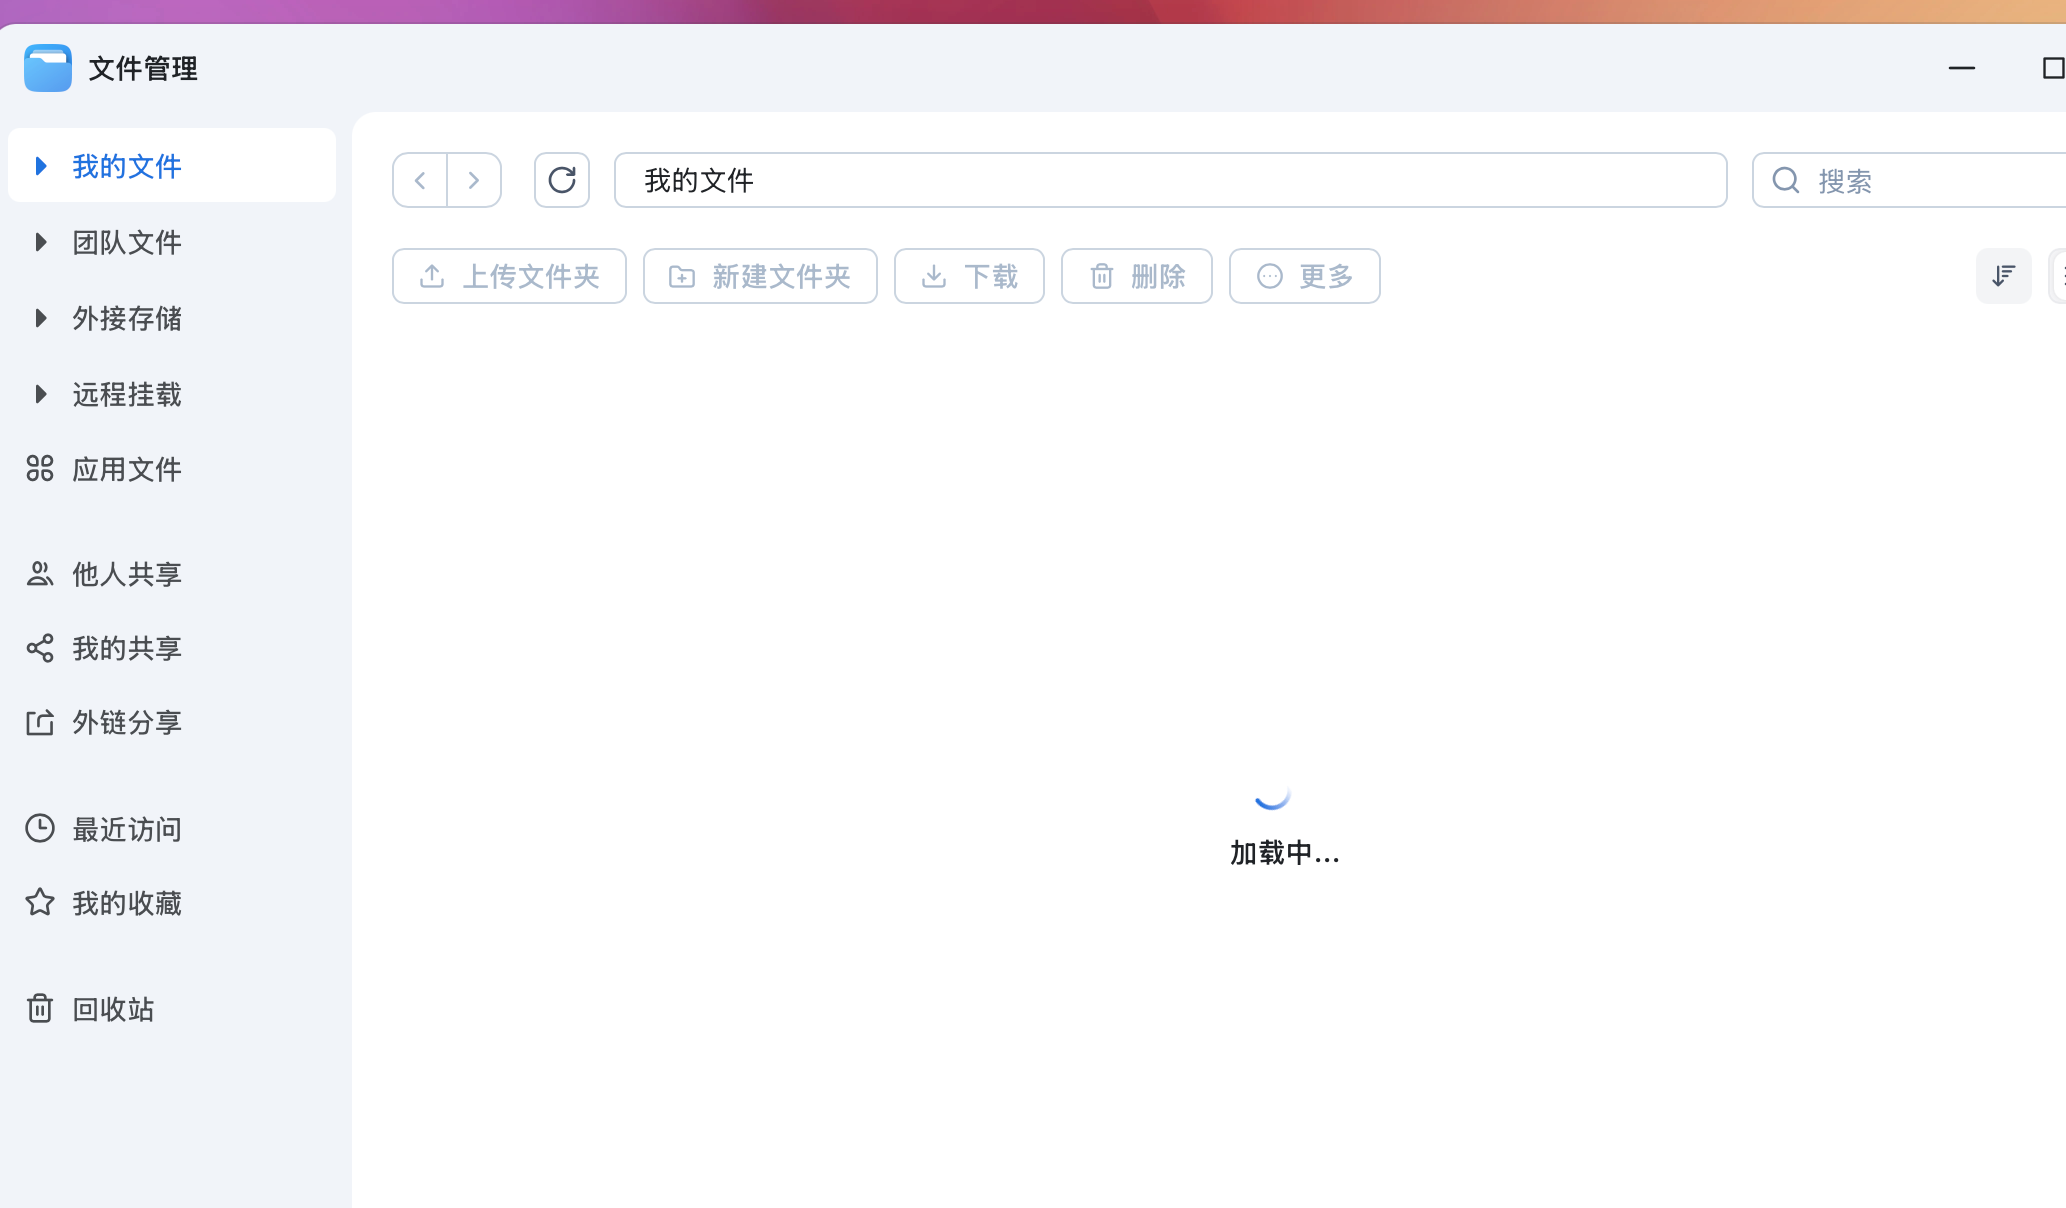Open the 更多 more options menu

coord(1304,276)
